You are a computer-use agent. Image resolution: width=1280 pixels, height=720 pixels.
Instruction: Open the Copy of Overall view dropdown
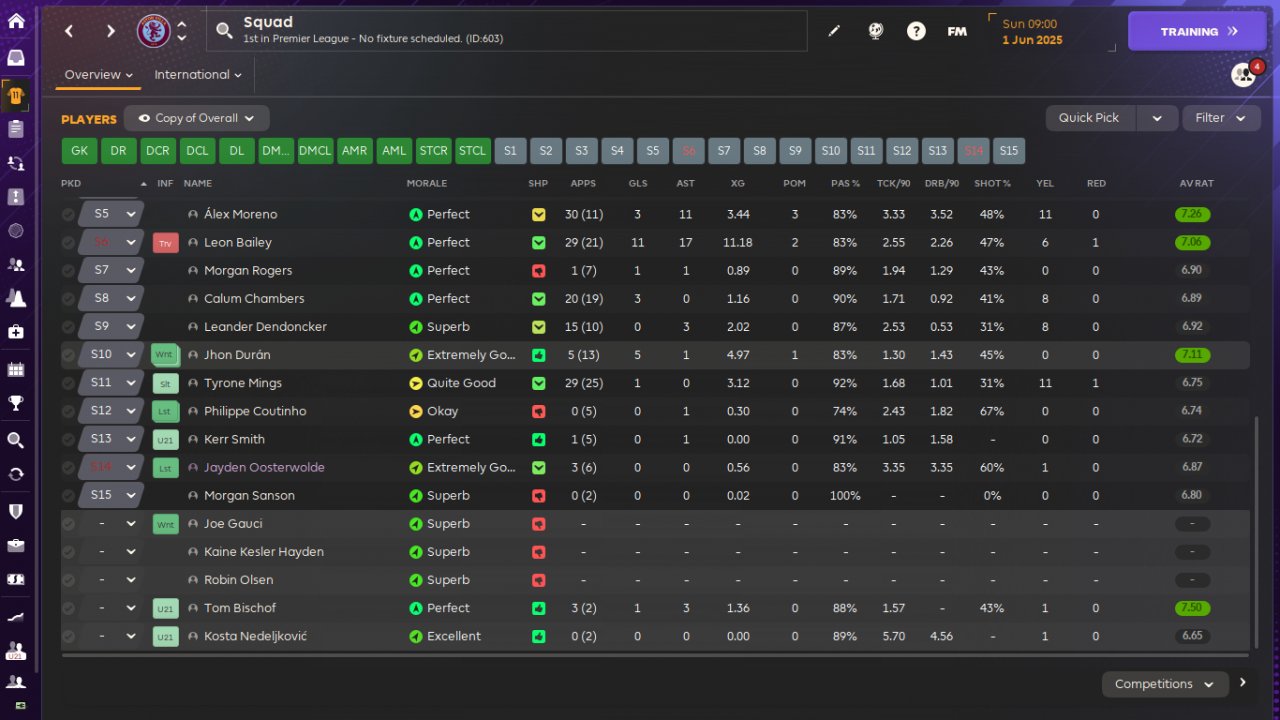(x=197, y=118)
